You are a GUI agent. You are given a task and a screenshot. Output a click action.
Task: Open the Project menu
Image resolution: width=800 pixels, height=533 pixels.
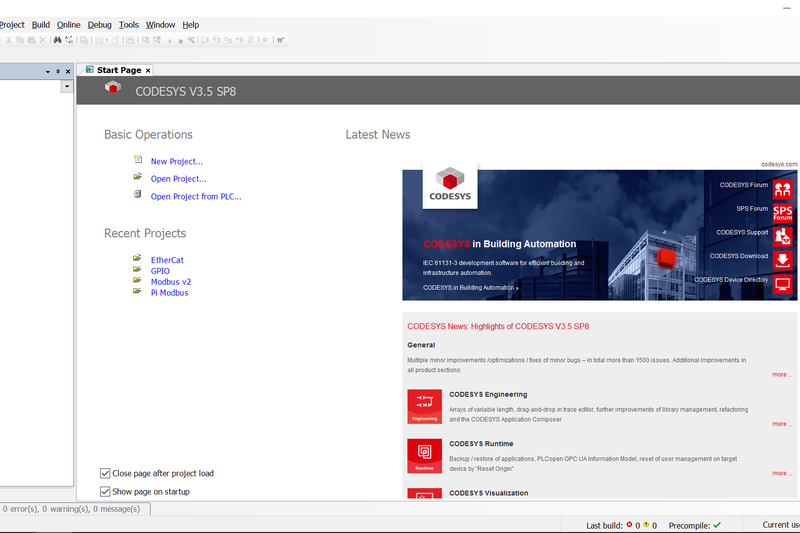point(12,24)
